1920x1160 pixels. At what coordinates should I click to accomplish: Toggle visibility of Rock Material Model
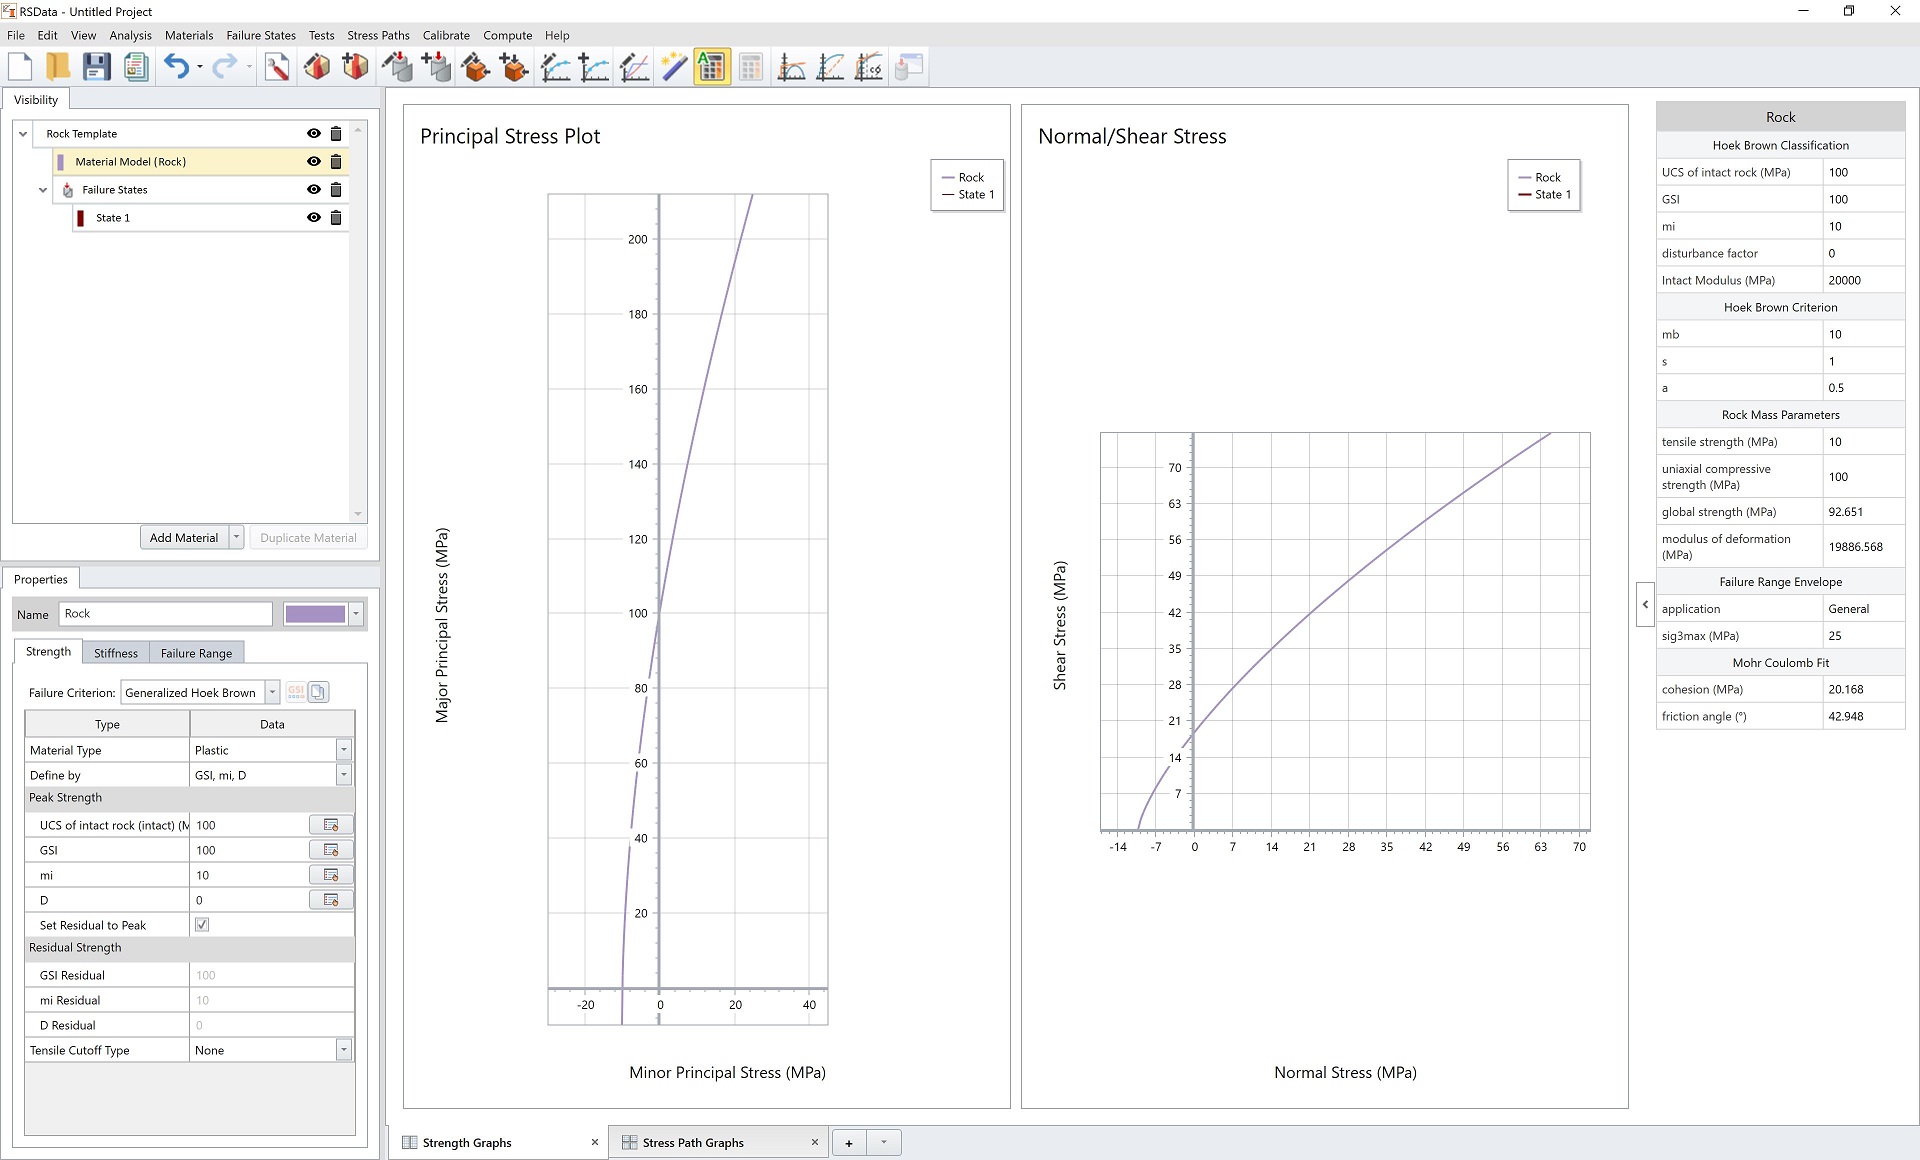313,160
